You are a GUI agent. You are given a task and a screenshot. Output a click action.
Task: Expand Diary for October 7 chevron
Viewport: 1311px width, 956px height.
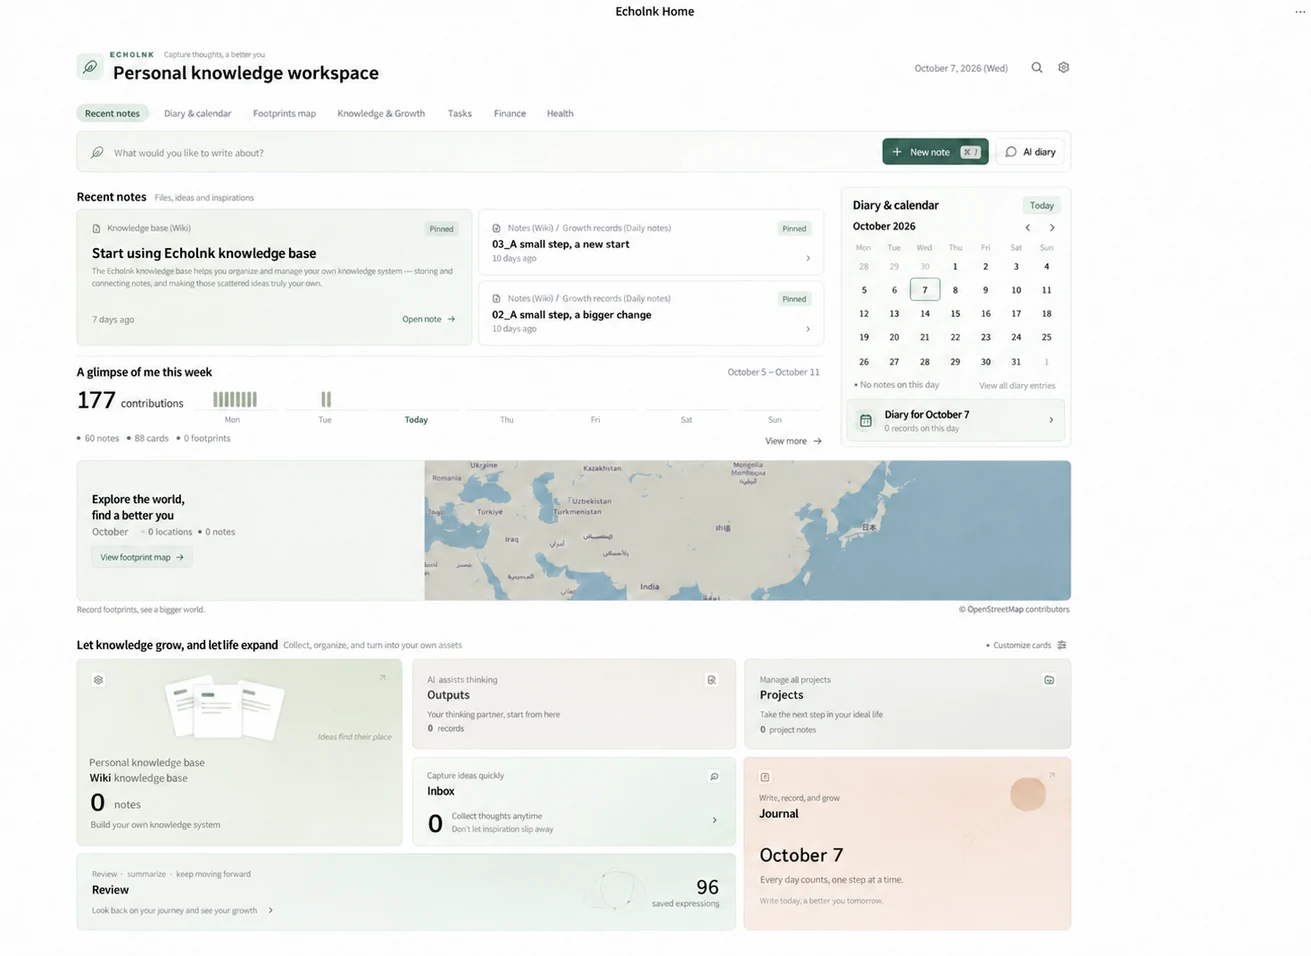pos(1051,420)
